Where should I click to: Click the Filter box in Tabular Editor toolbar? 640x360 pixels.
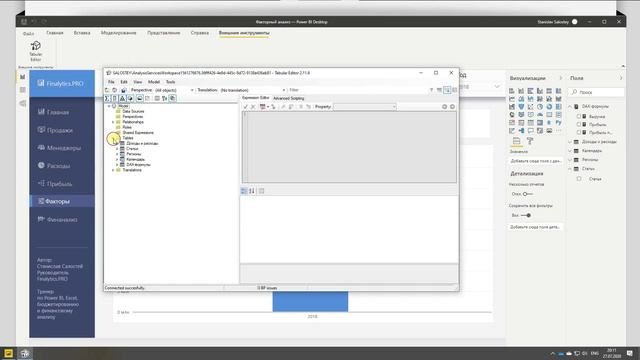(357, 90)
